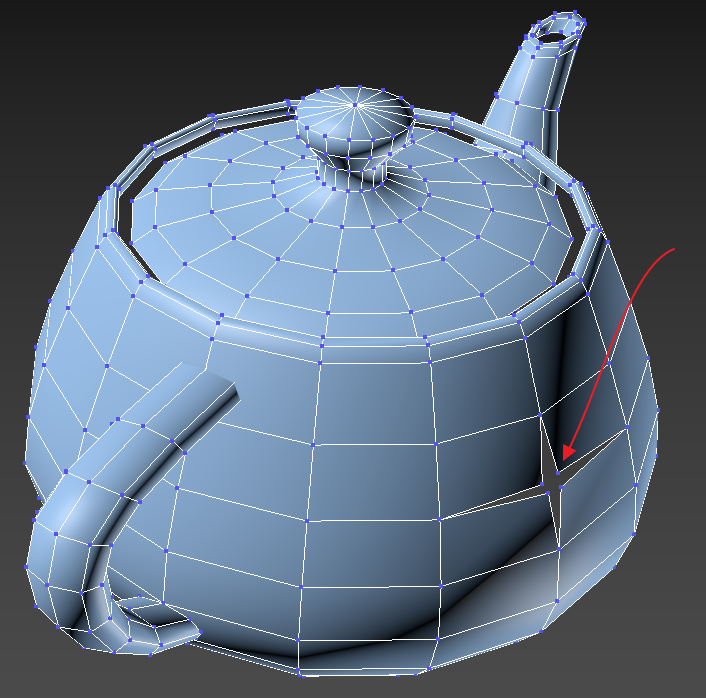Image resolution: width=706 pixels, height=698 pixels.
Task: Click the vertex at the red arrow tip
Action: (556, 472)
